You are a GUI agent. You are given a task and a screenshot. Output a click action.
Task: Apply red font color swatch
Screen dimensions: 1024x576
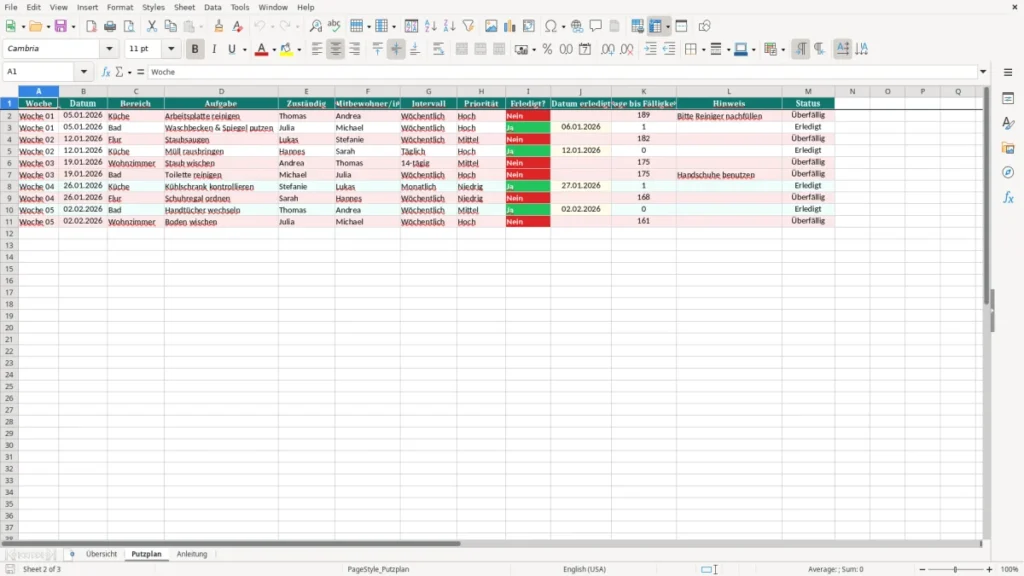click(261, 49)
